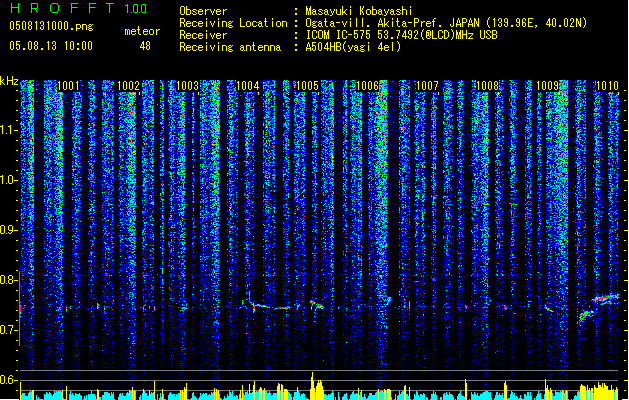Click the 'Receiving antenna' field label
Viewport: 629px width, 400px height.
click(230, 47)
